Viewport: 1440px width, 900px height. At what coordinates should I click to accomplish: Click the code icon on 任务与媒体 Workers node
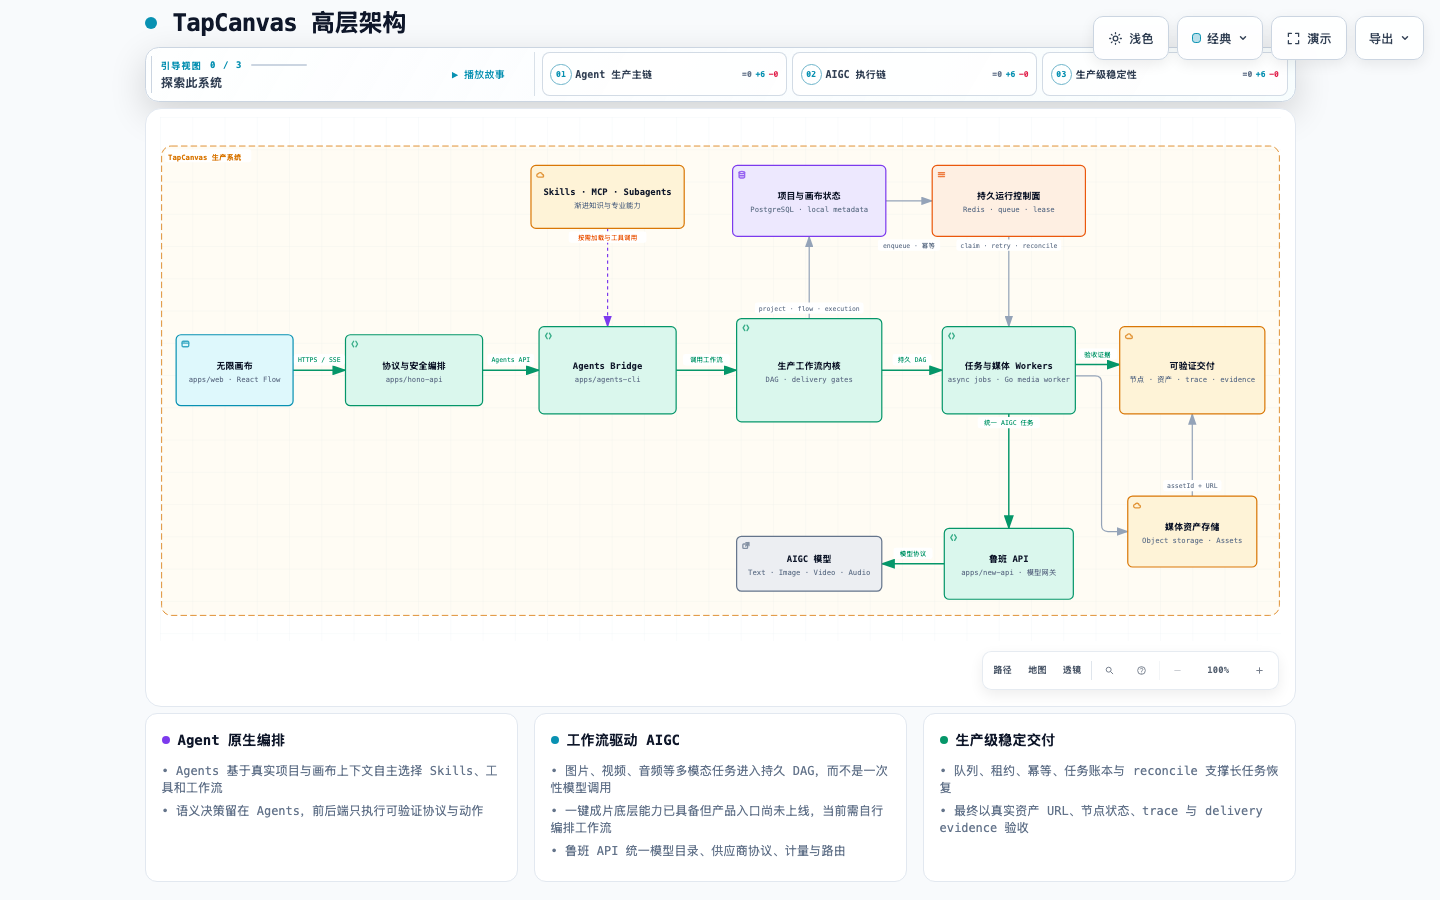pos(952,336)
